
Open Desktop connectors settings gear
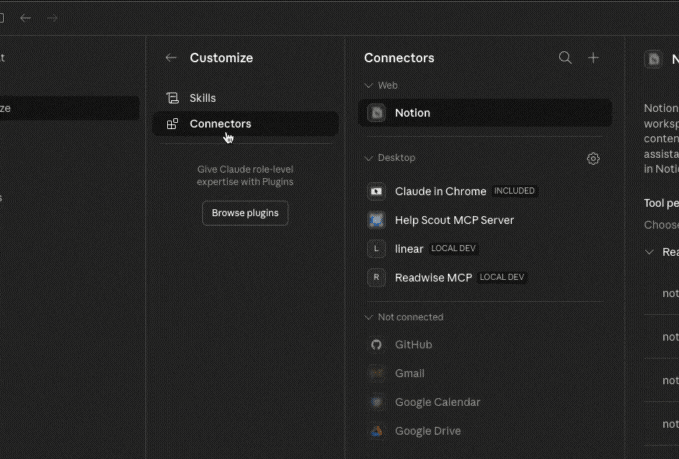[x=593, y=158]
